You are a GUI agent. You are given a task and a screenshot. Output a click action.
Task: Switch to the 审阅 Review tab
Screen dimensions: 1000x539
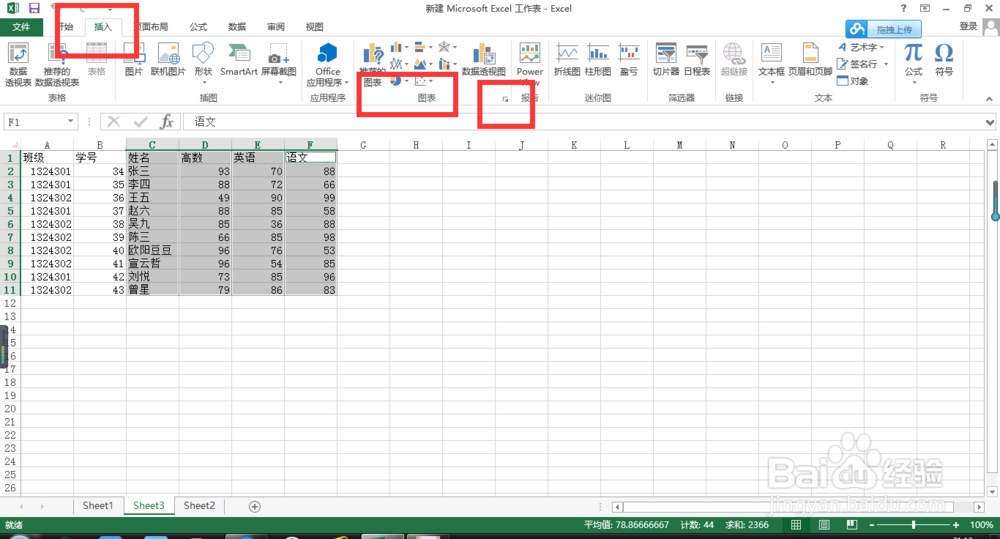276,27
